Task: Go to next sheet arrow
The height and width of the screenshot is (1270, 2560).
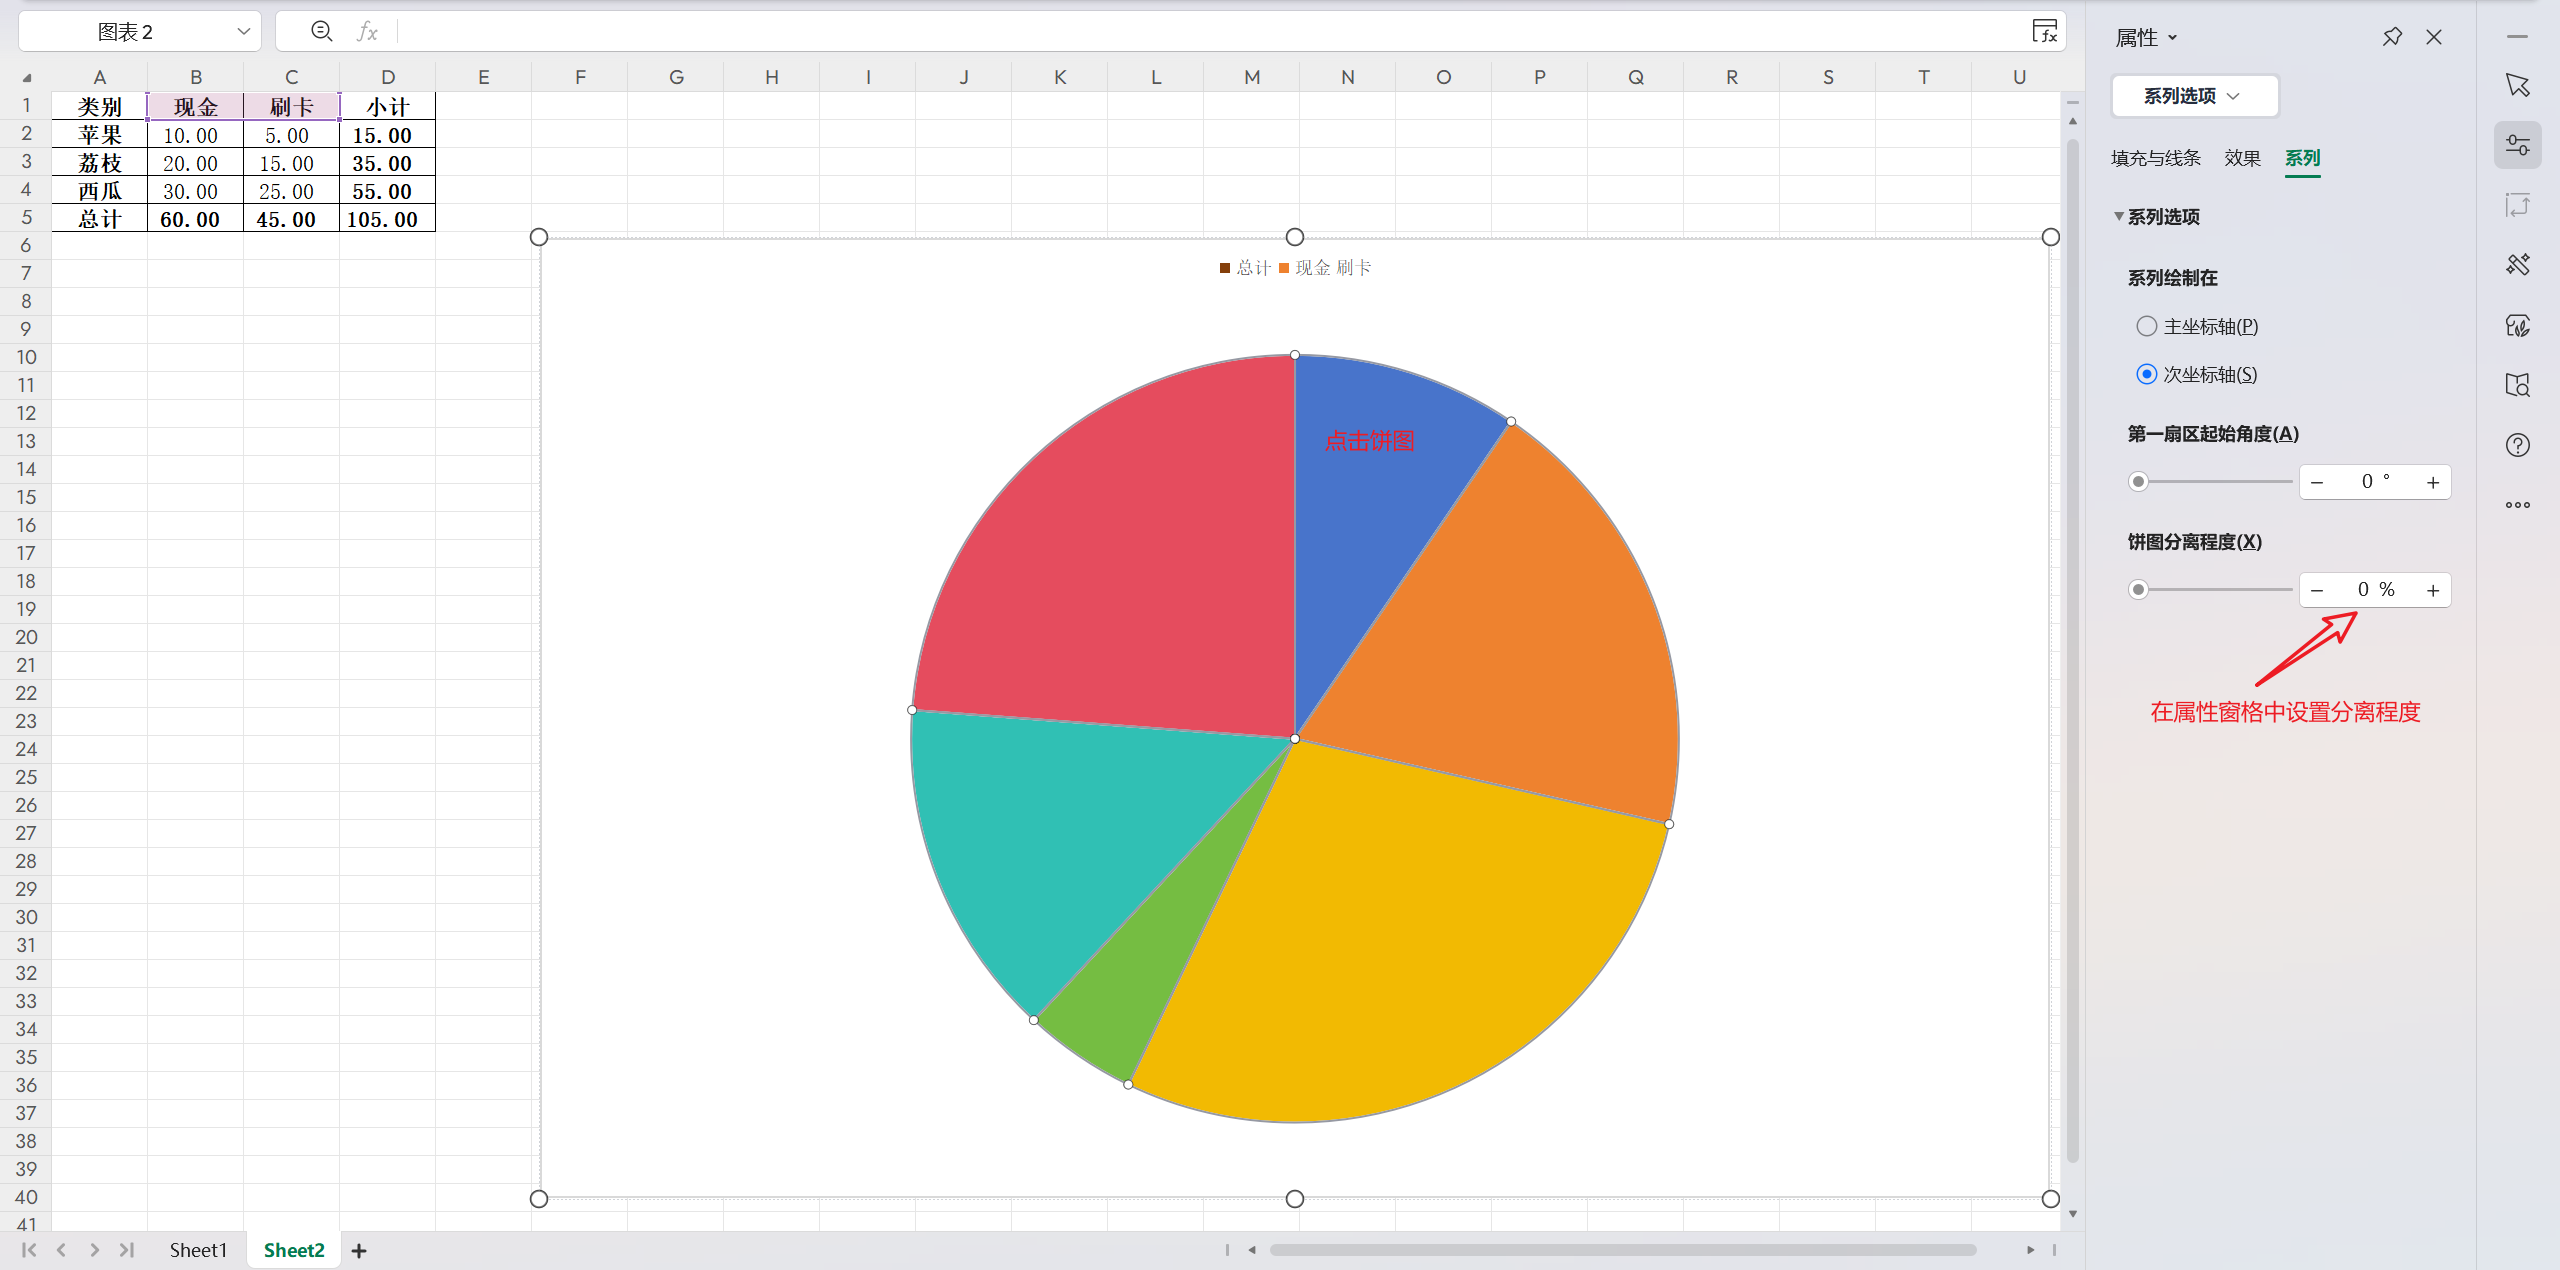Action: (x=94, y=1250)
